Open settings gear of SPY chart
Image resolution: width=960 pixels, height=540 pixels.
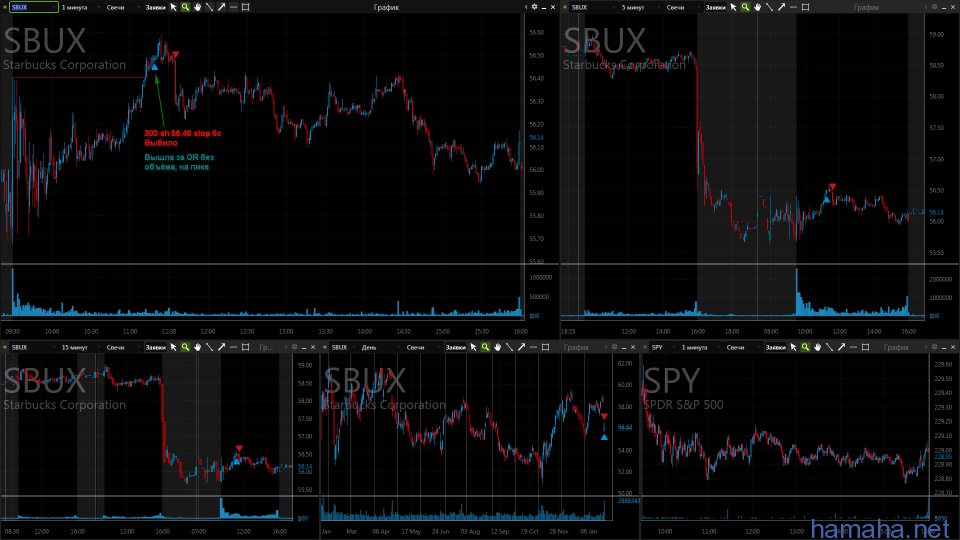pyautogui.click(x=934, y=347)
